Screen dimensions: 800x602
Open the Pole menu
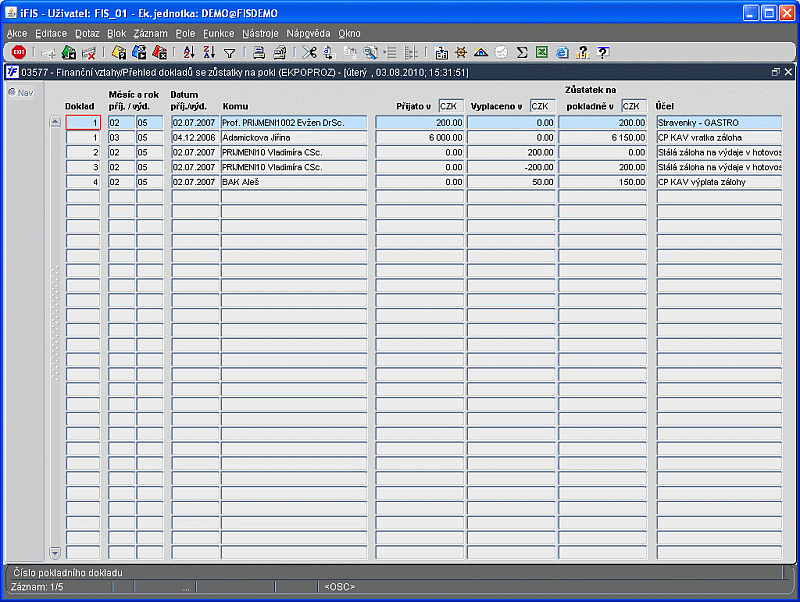click(x=185, y=33)
